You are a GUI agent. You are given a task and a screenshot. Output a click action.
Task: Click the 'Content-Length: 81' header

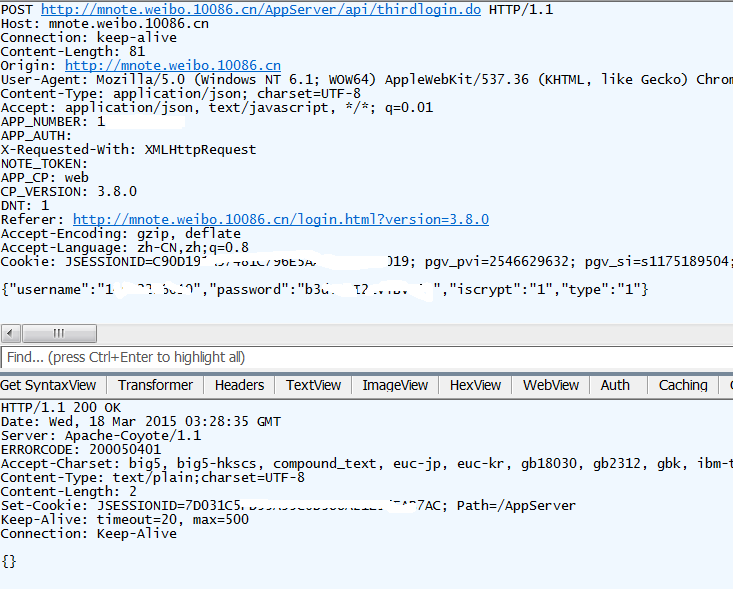tap(73, 52)
